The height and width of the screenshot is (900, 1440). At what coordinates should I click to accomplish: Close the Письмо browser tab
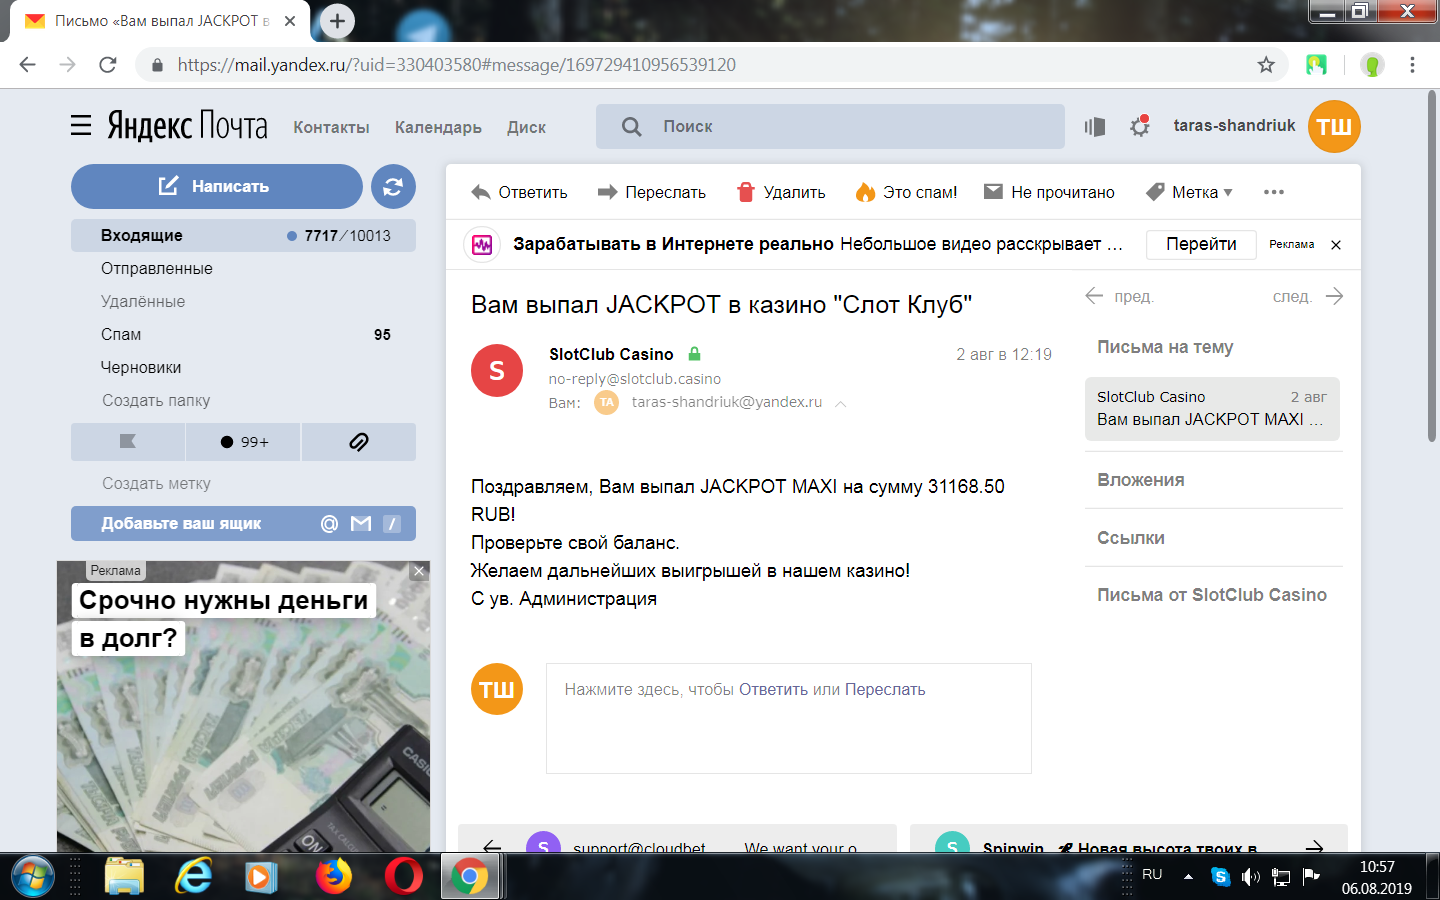[290, 21]
